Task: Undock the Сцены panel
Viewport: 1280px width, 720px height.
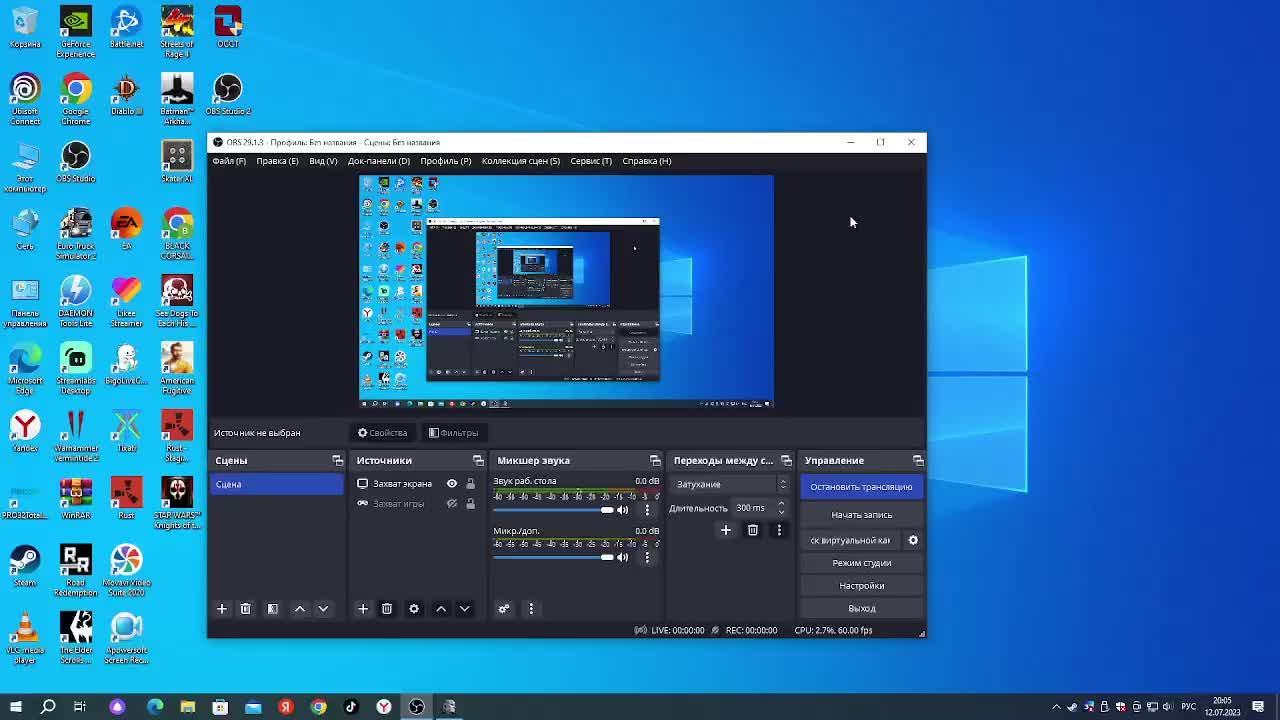Action: [x=337, y=461]
